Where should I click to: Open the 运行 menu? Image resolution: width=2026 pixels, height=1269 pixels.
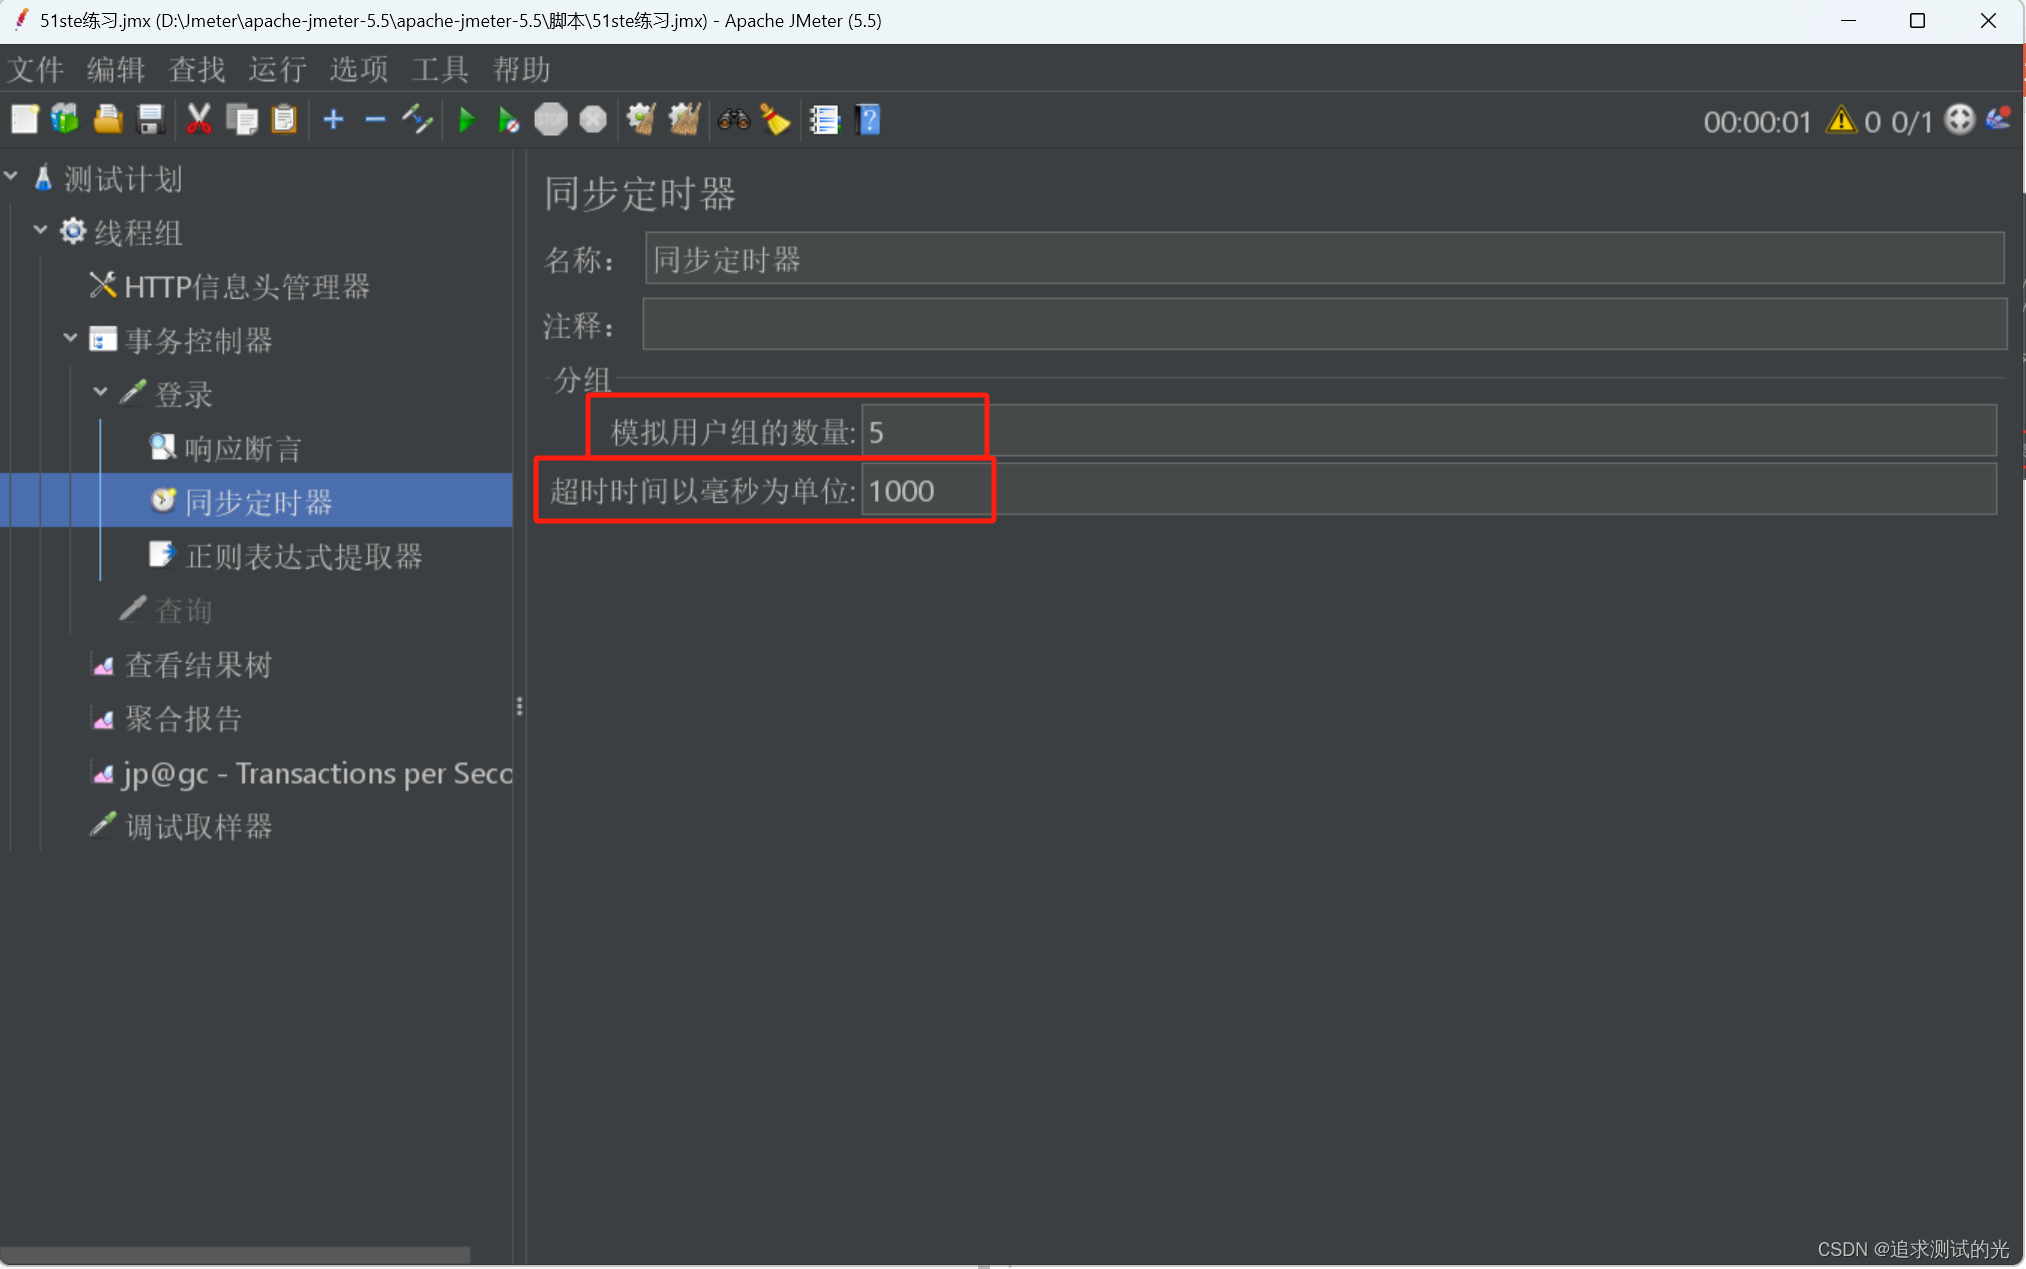[278, 69]
